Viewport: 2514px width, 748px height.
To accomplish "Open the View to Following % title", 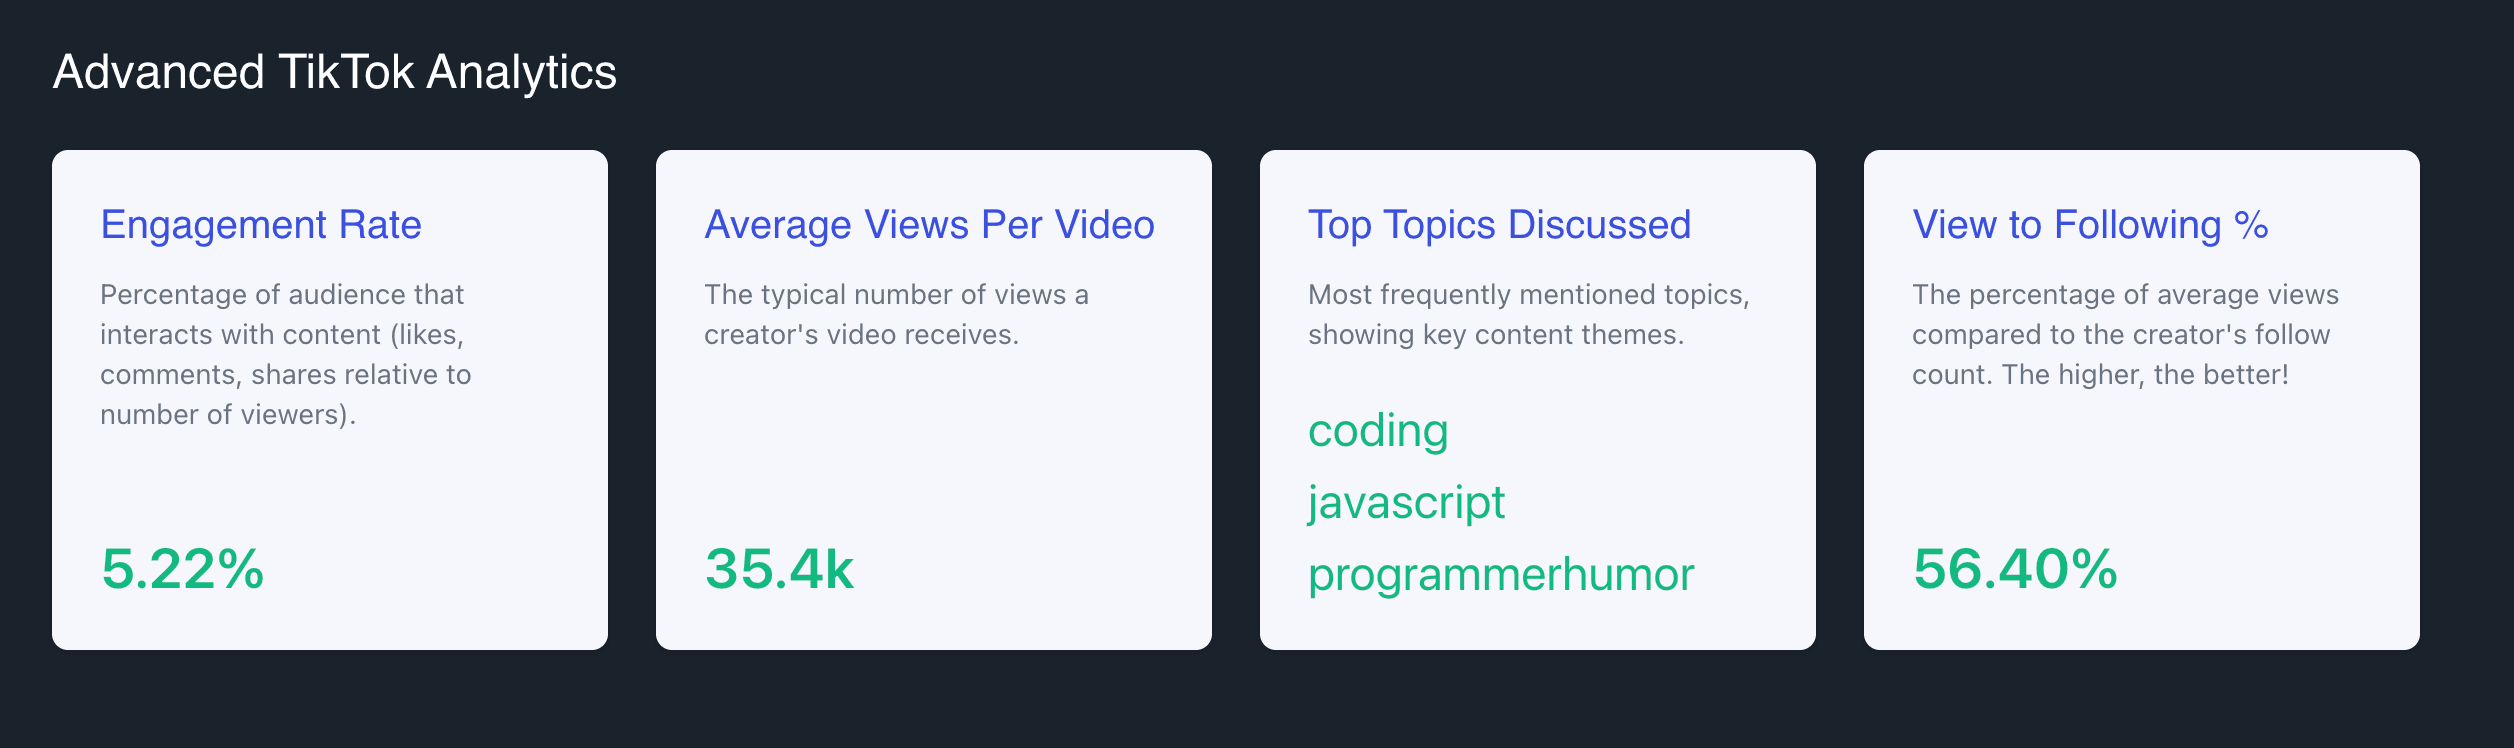I will click(x=2090, y=225).
